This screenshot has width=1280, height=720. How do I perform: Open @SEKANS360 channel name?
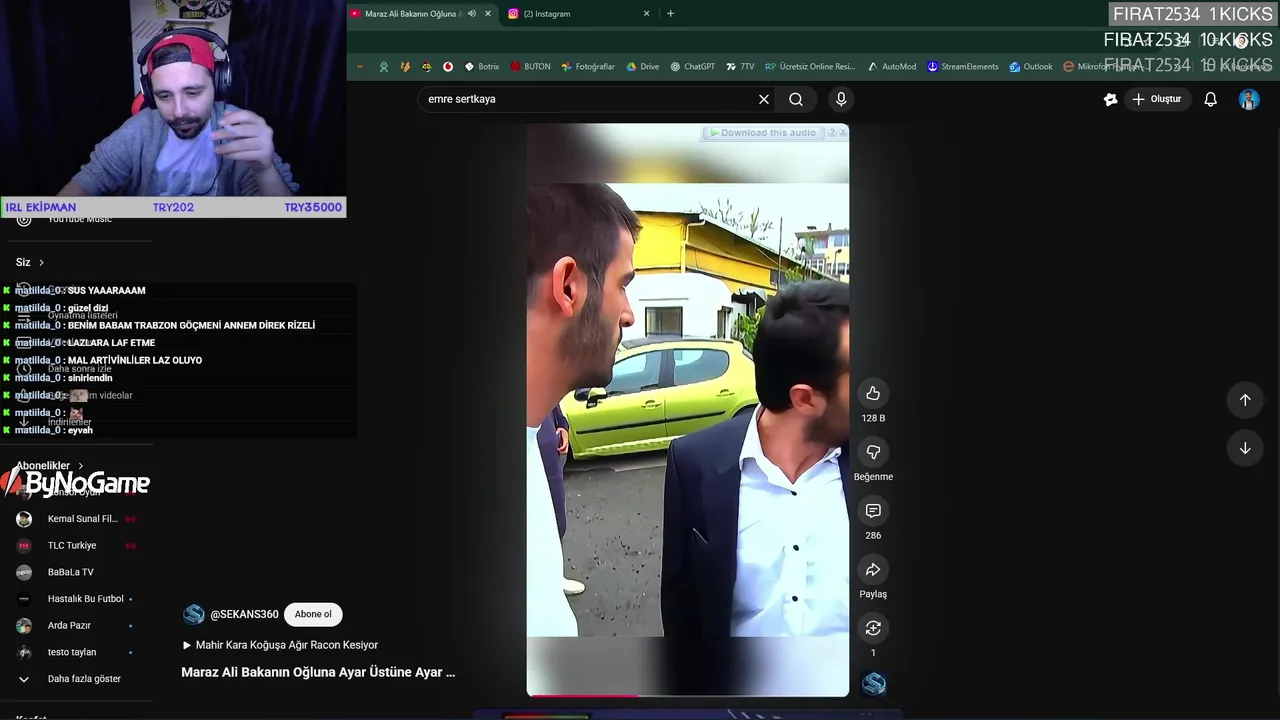(x=244, y=614)
